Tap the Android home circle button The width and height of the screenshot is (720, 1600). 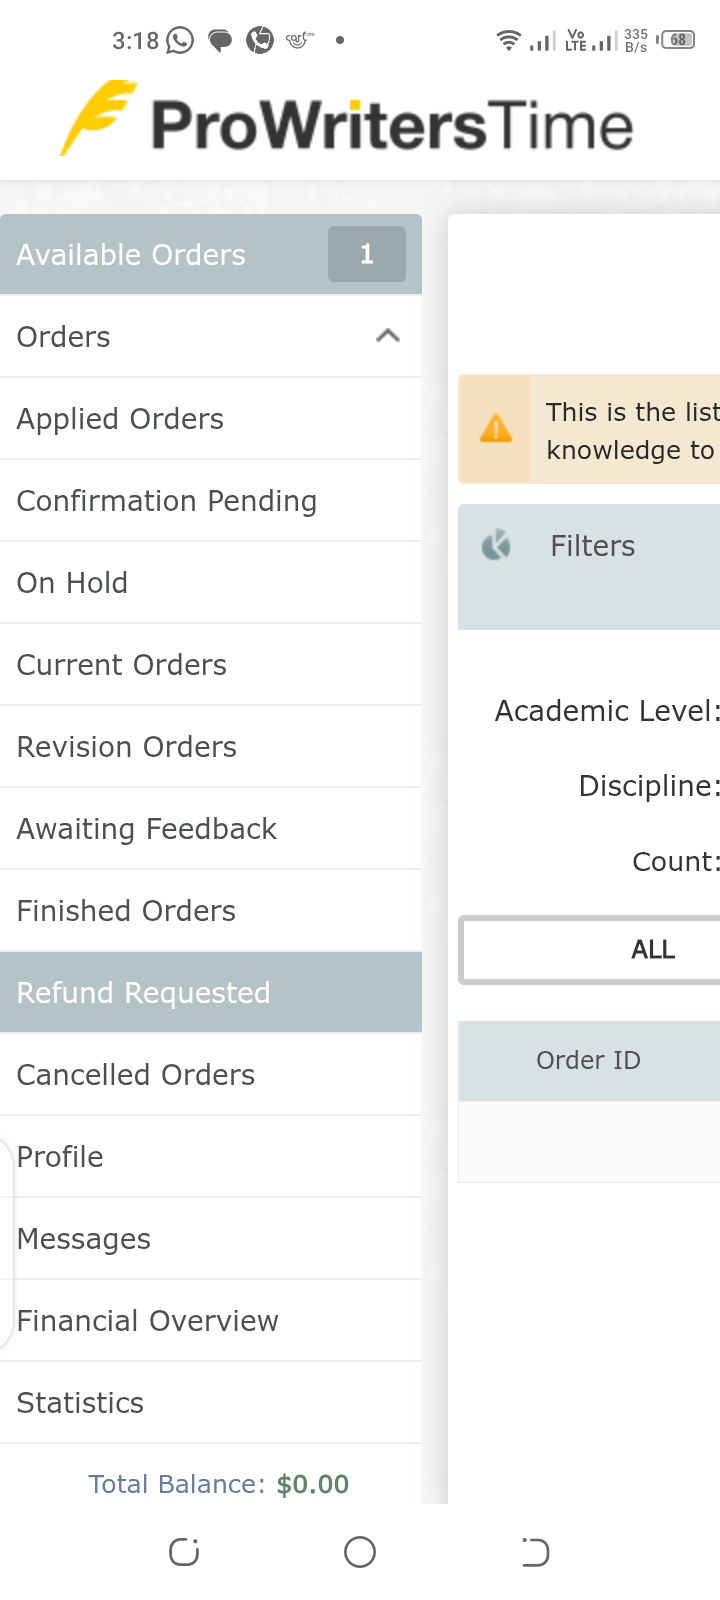click(360, 1552)
